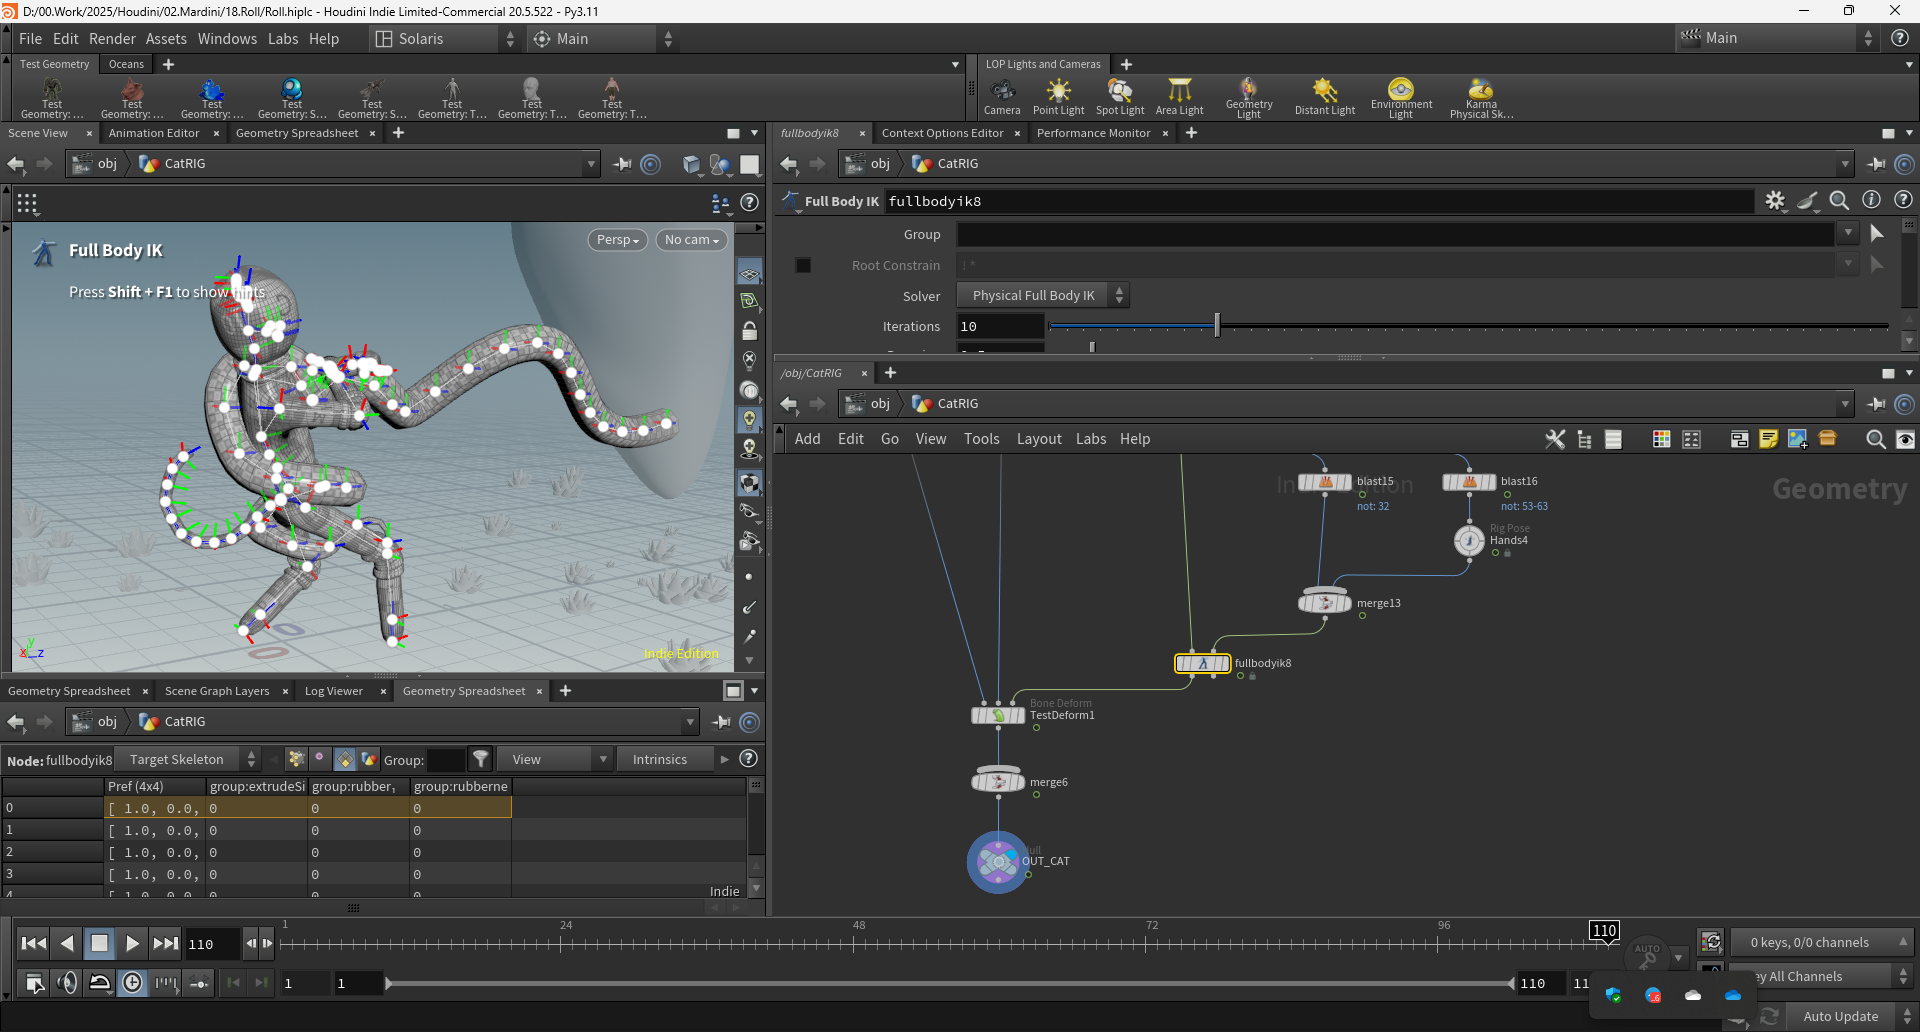Add an Environment Light from shelf
The height and width of the screenshot is (1032, 1920).
click(1401, 97)
